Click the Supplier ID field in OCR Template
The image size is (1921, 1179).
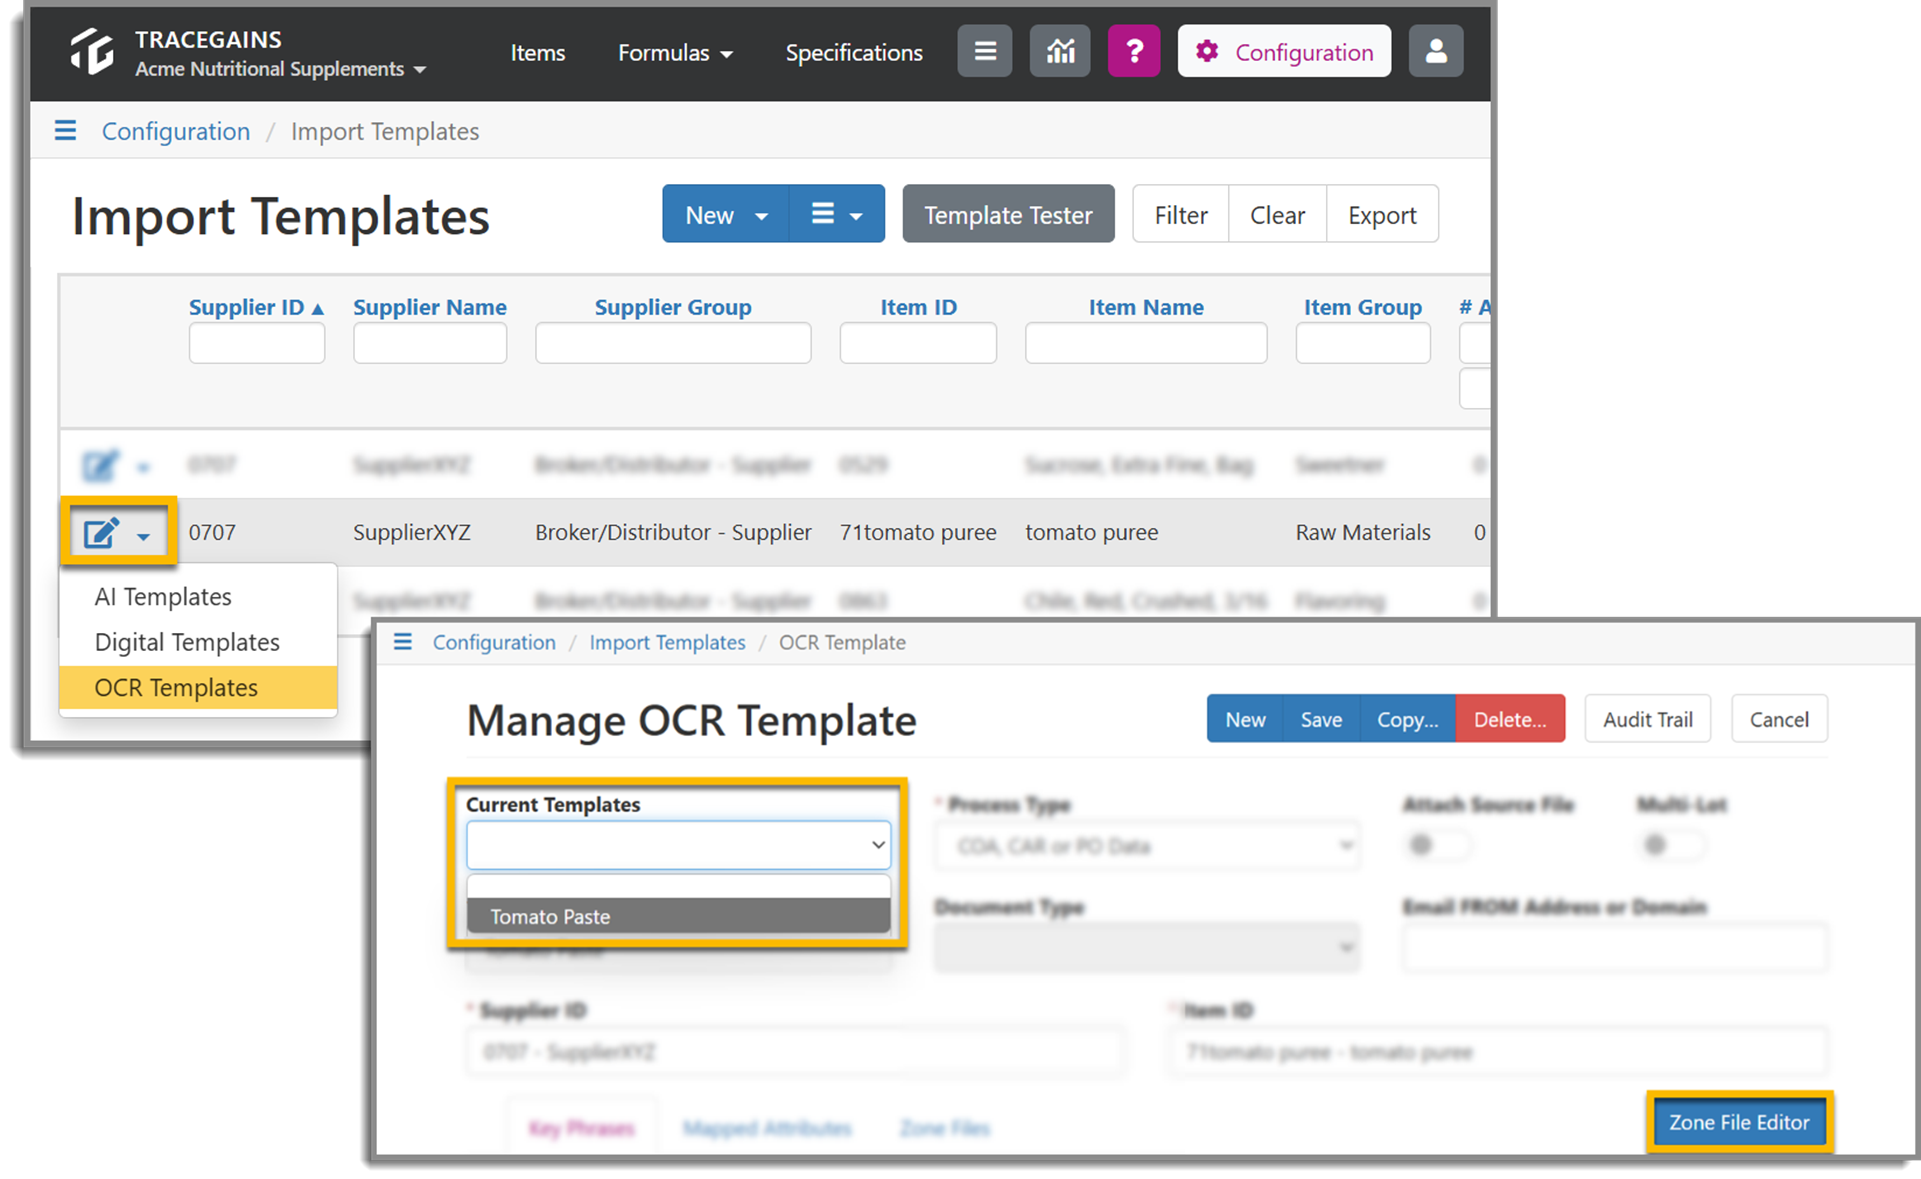coord(795,1052)
